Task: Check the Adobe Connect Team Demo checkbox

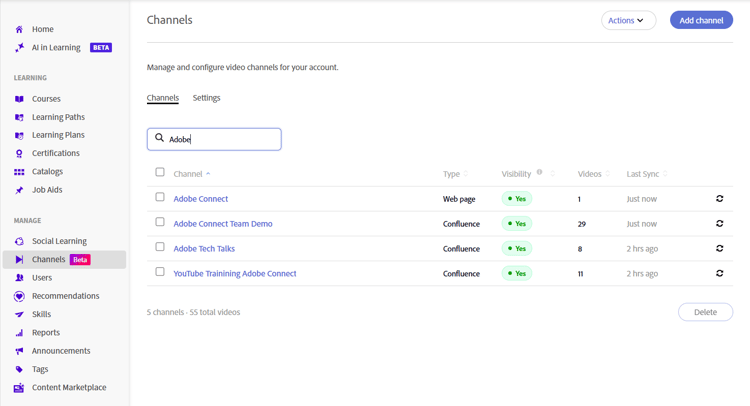Action: (x=160, y=222)
